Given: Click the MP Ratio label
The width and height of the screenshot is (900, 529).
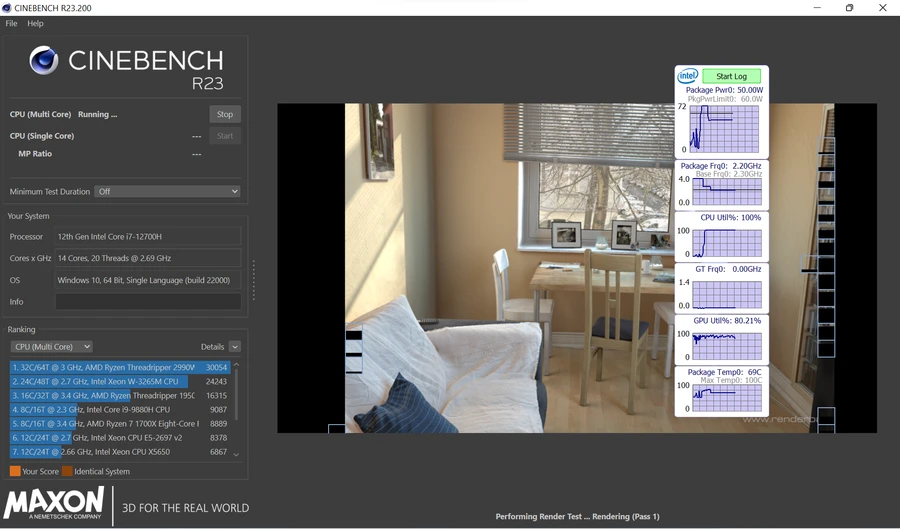Looking at the screenshot, I should coord(35,154).
